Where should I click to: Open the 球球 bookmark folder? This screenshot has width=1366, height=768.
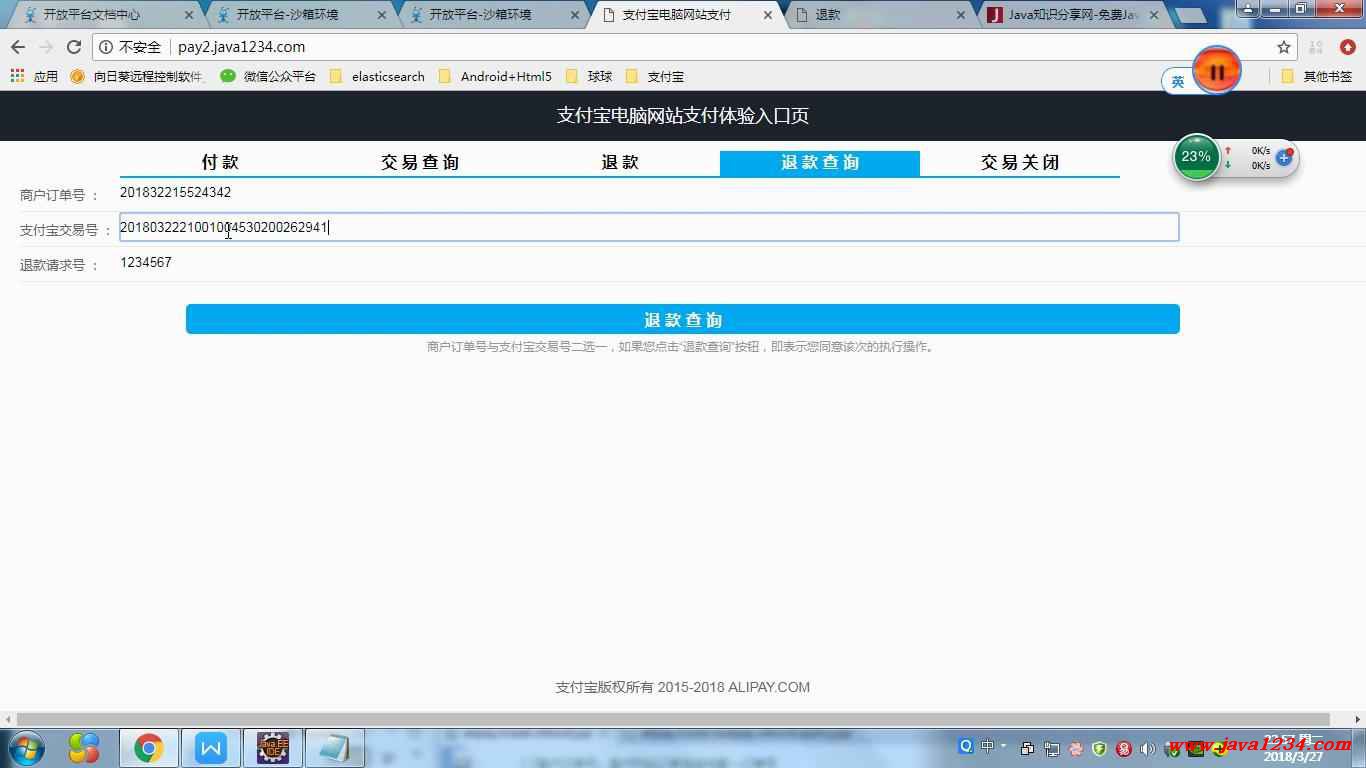coord(589,76)
